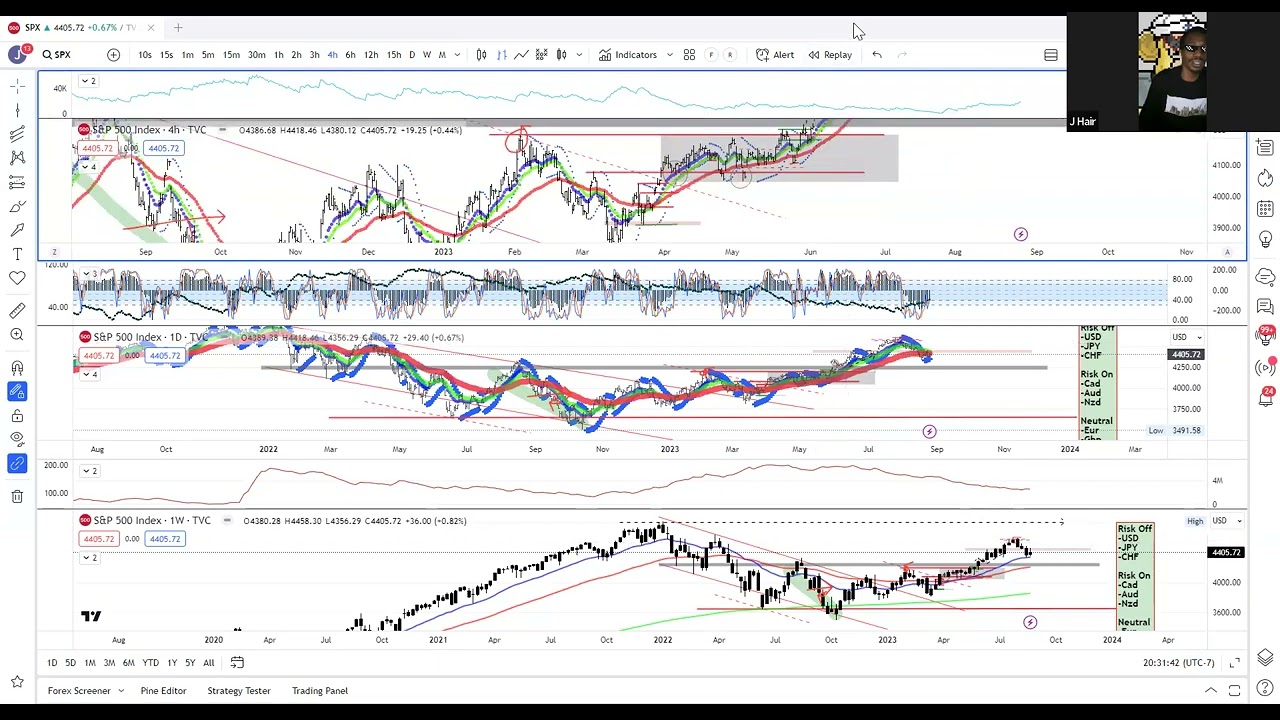Expand 4h chart indicator legend showing 4
This screenshot has height=720, width=1280.
[89, 166]
